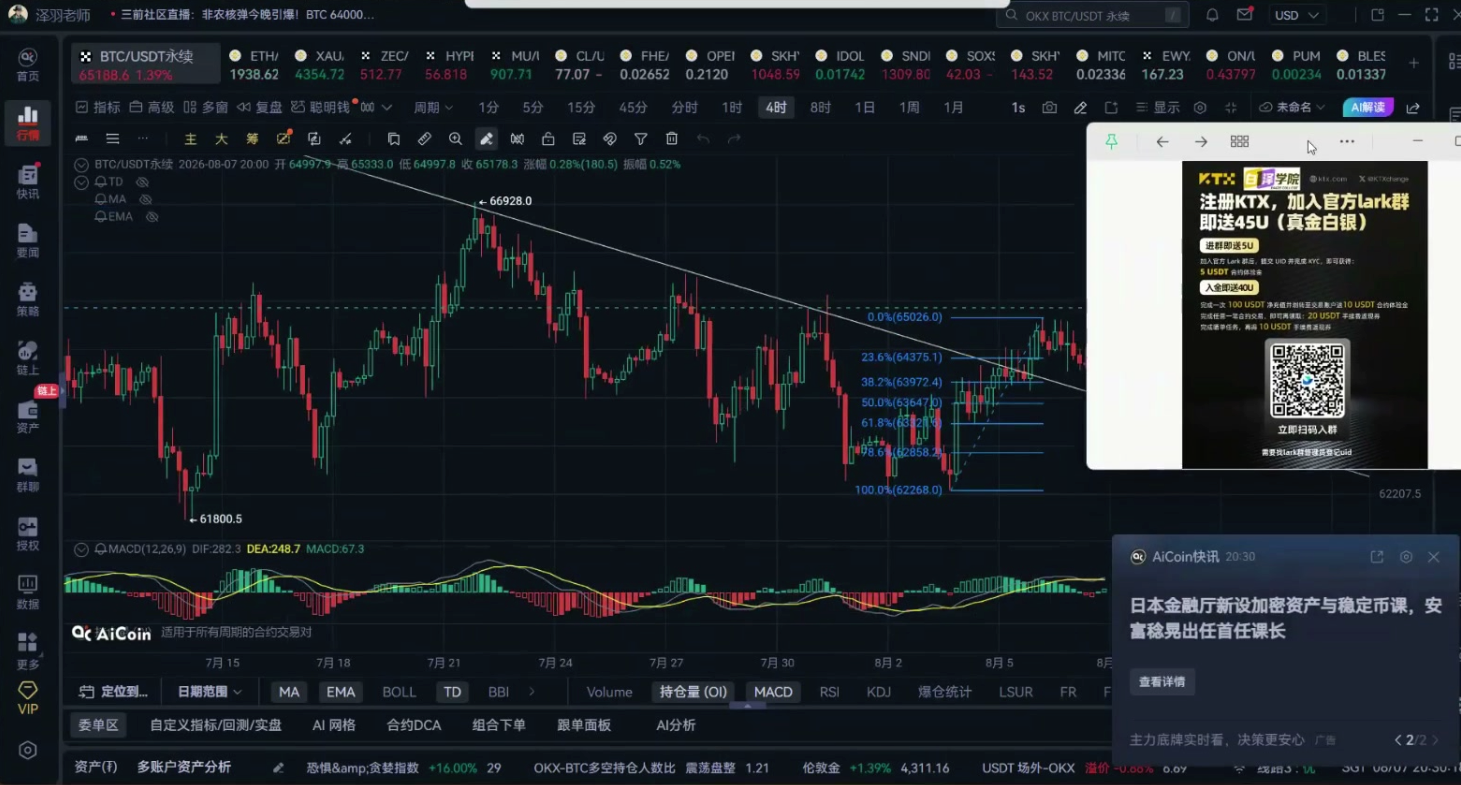This screenshot has width=1461, height=785.
Task: Toggle the MA indicator chip below chart
Action: click(x=289, y=692)
